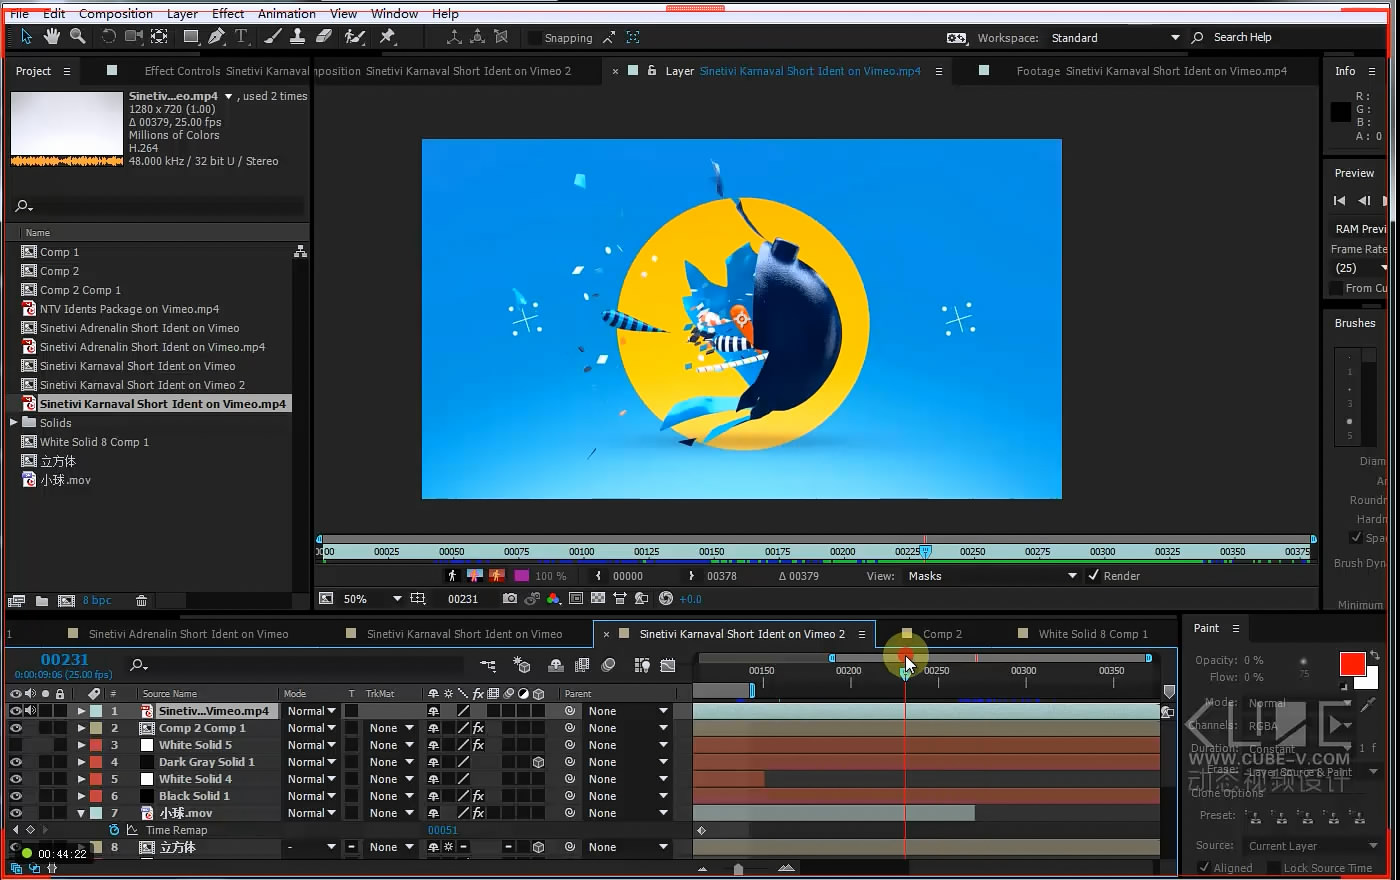Click the Graph Editor icon in timeline
Image resolution: width=1400 pixels, height=880 pixels.
coord(668,665)
